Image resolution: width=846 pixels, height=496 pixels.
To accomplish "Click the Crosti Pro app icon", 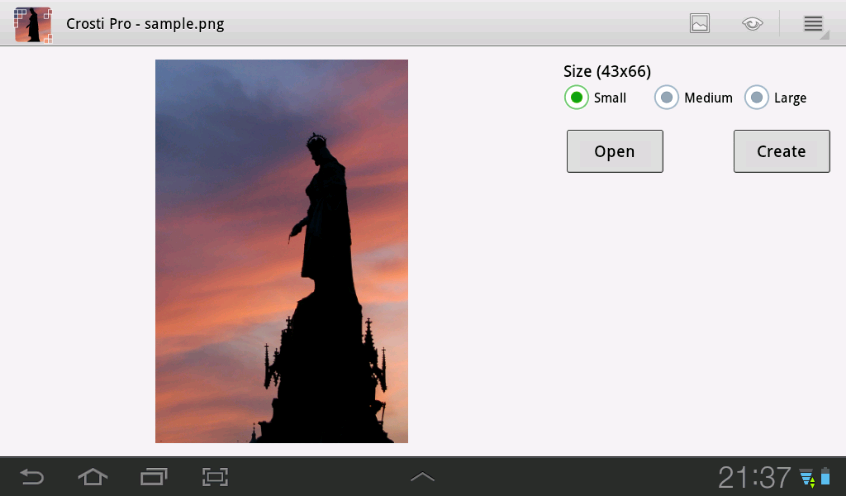I will coord(33,24).
